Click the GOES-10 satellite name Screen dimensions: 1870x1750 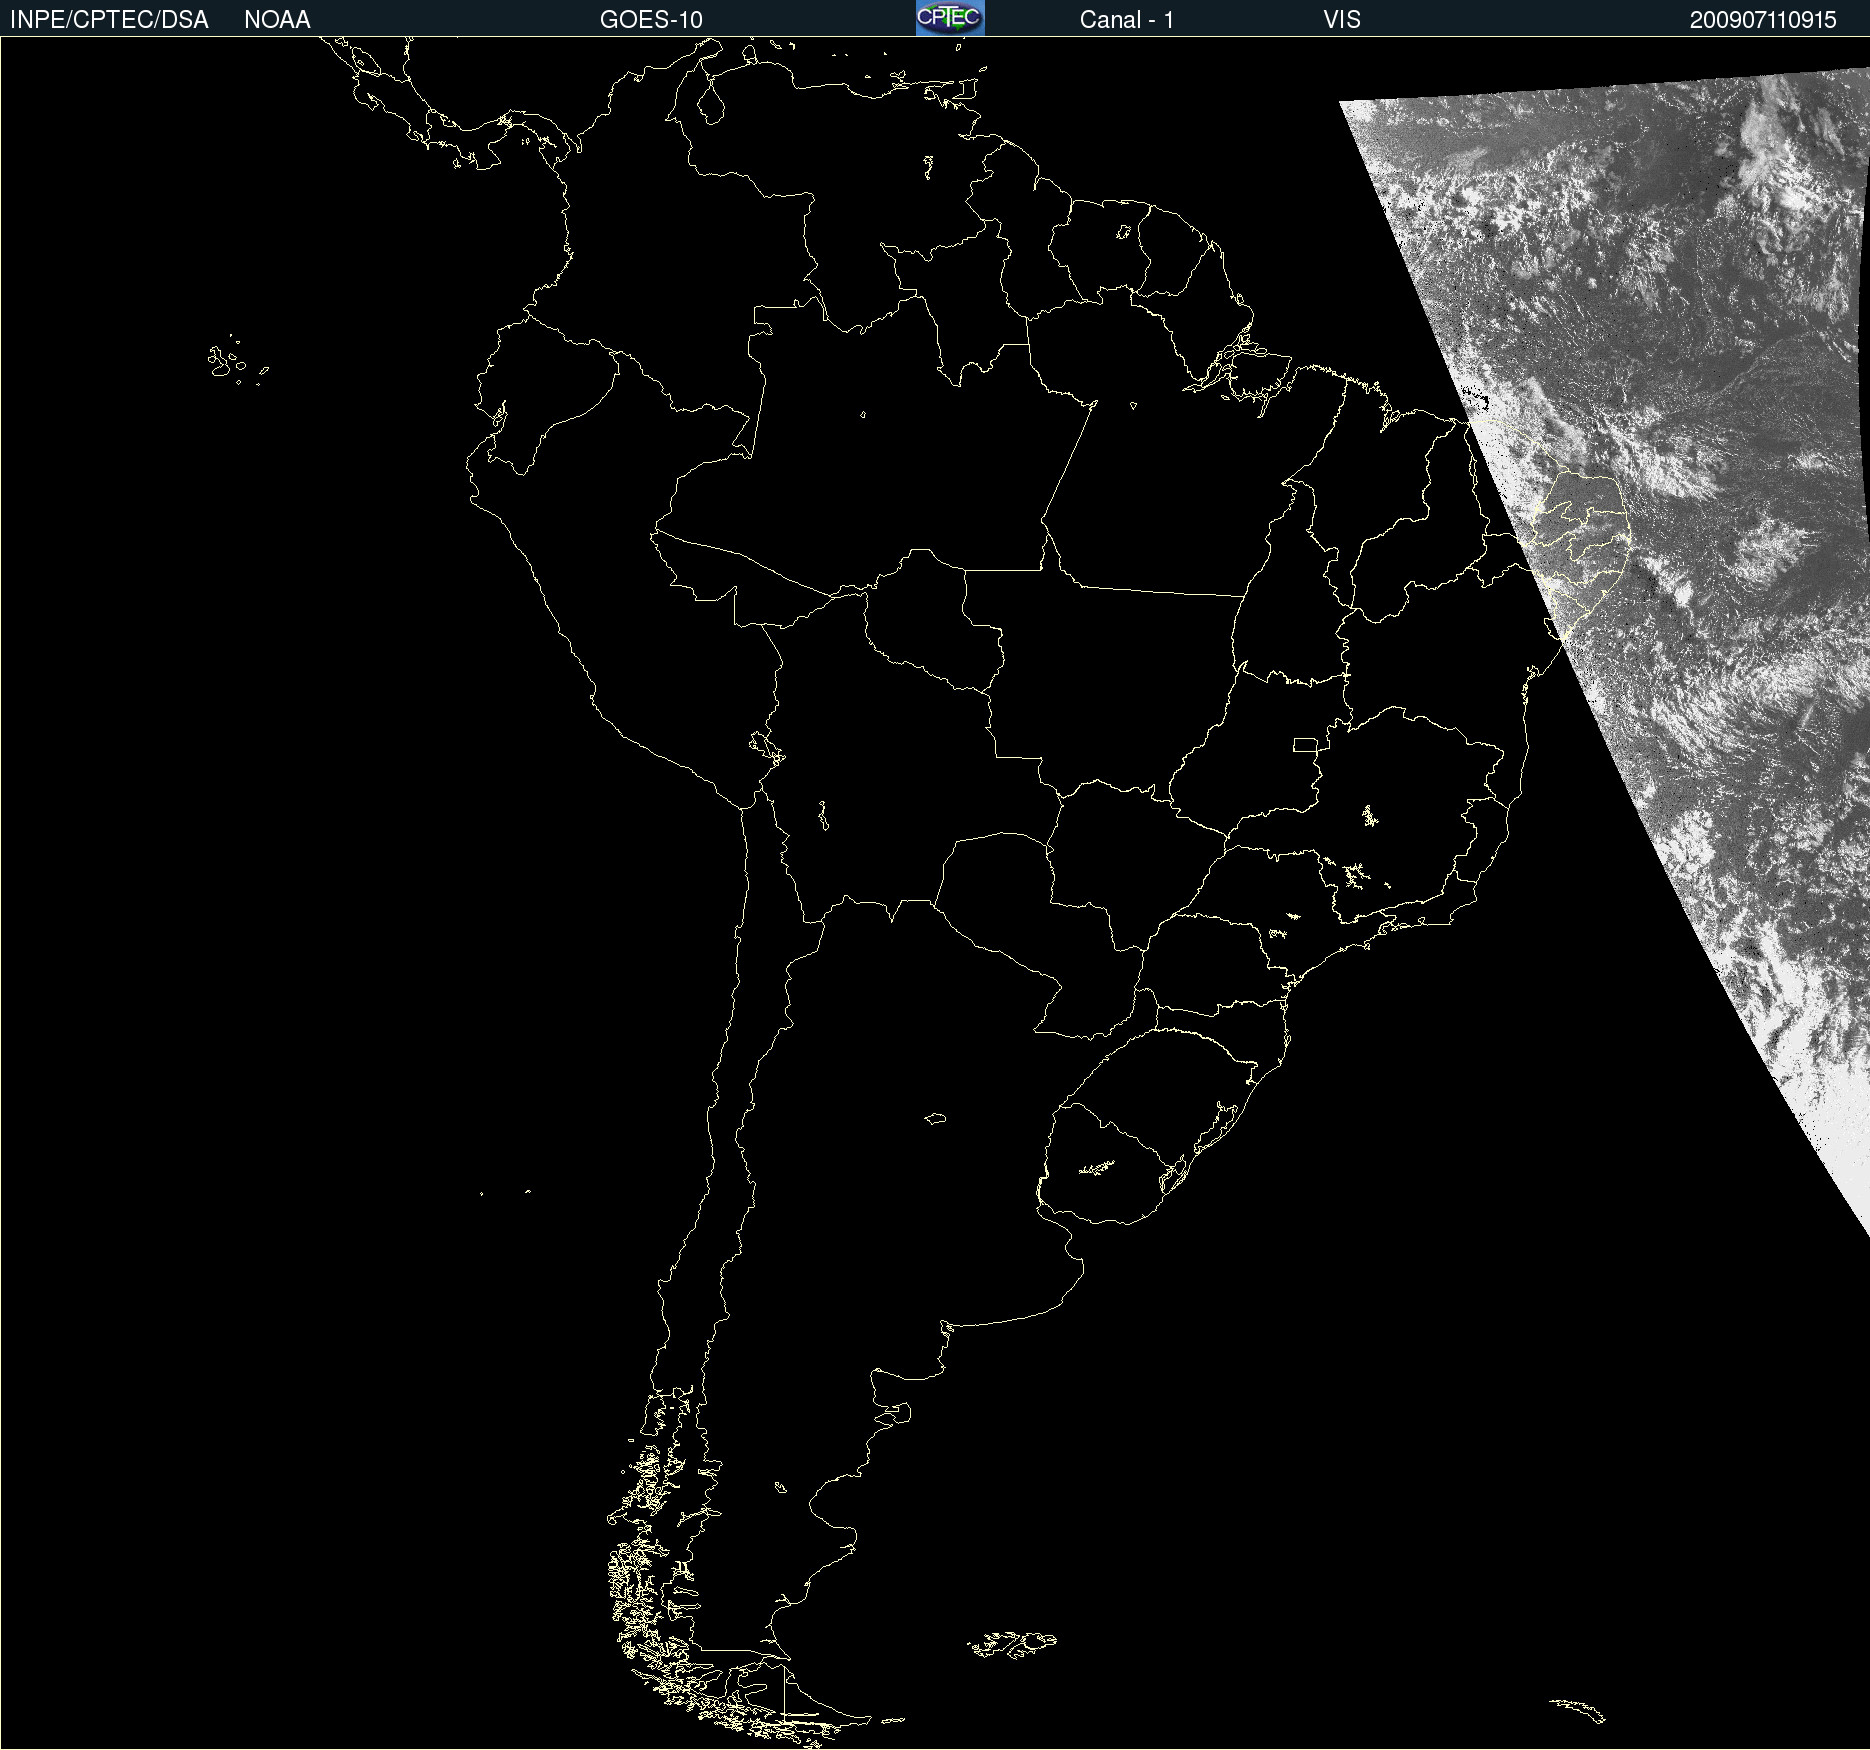pos(651,20)
